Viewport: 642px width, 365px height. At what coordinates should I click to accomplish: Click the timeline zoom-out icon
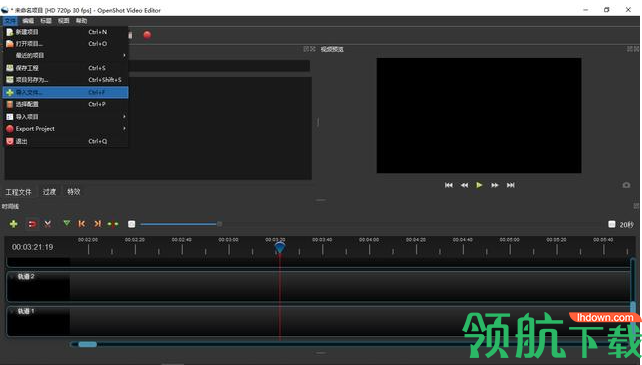pyautogui.click(x=131, y=224)
